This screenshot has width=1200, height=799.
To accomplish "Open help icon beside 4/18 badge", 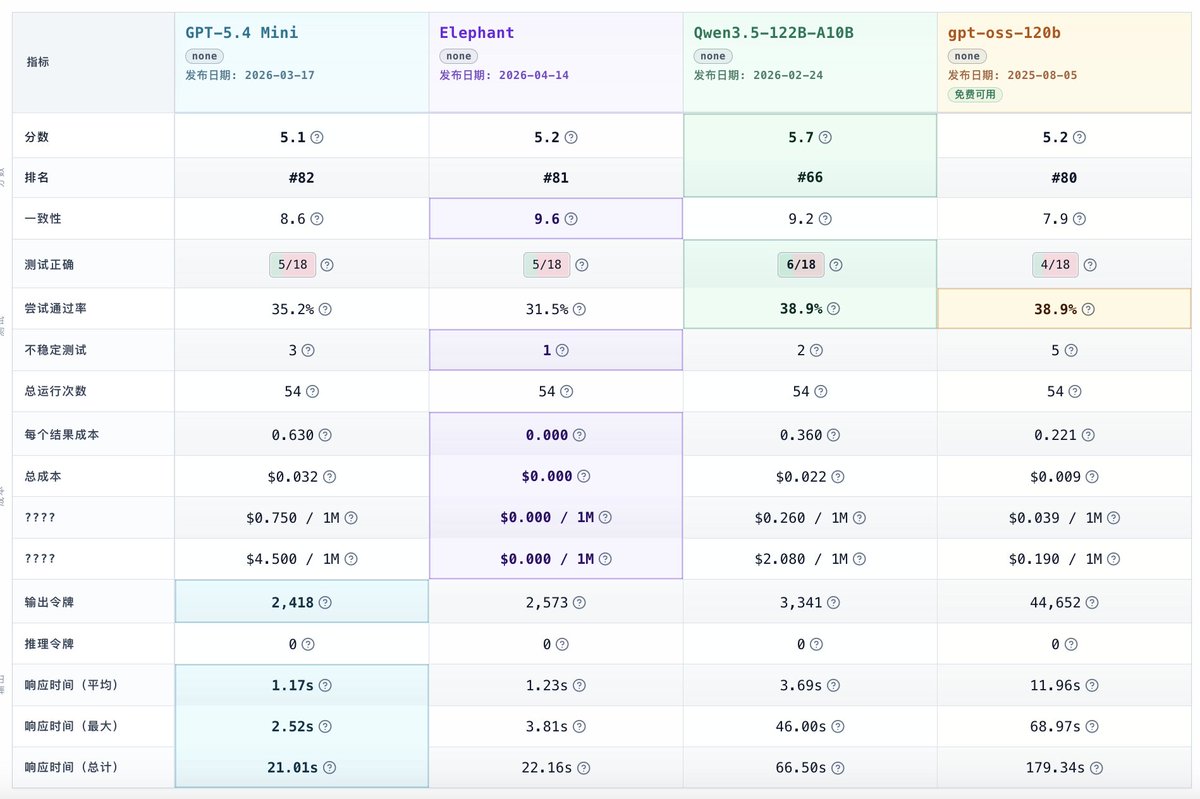I will click(1090, 265).
